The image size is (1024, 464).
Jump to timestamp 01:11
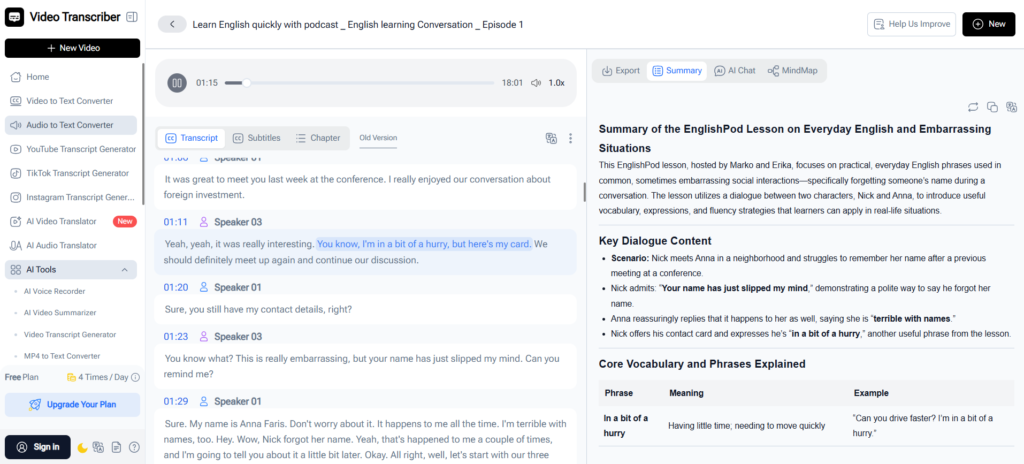point(176,222)
